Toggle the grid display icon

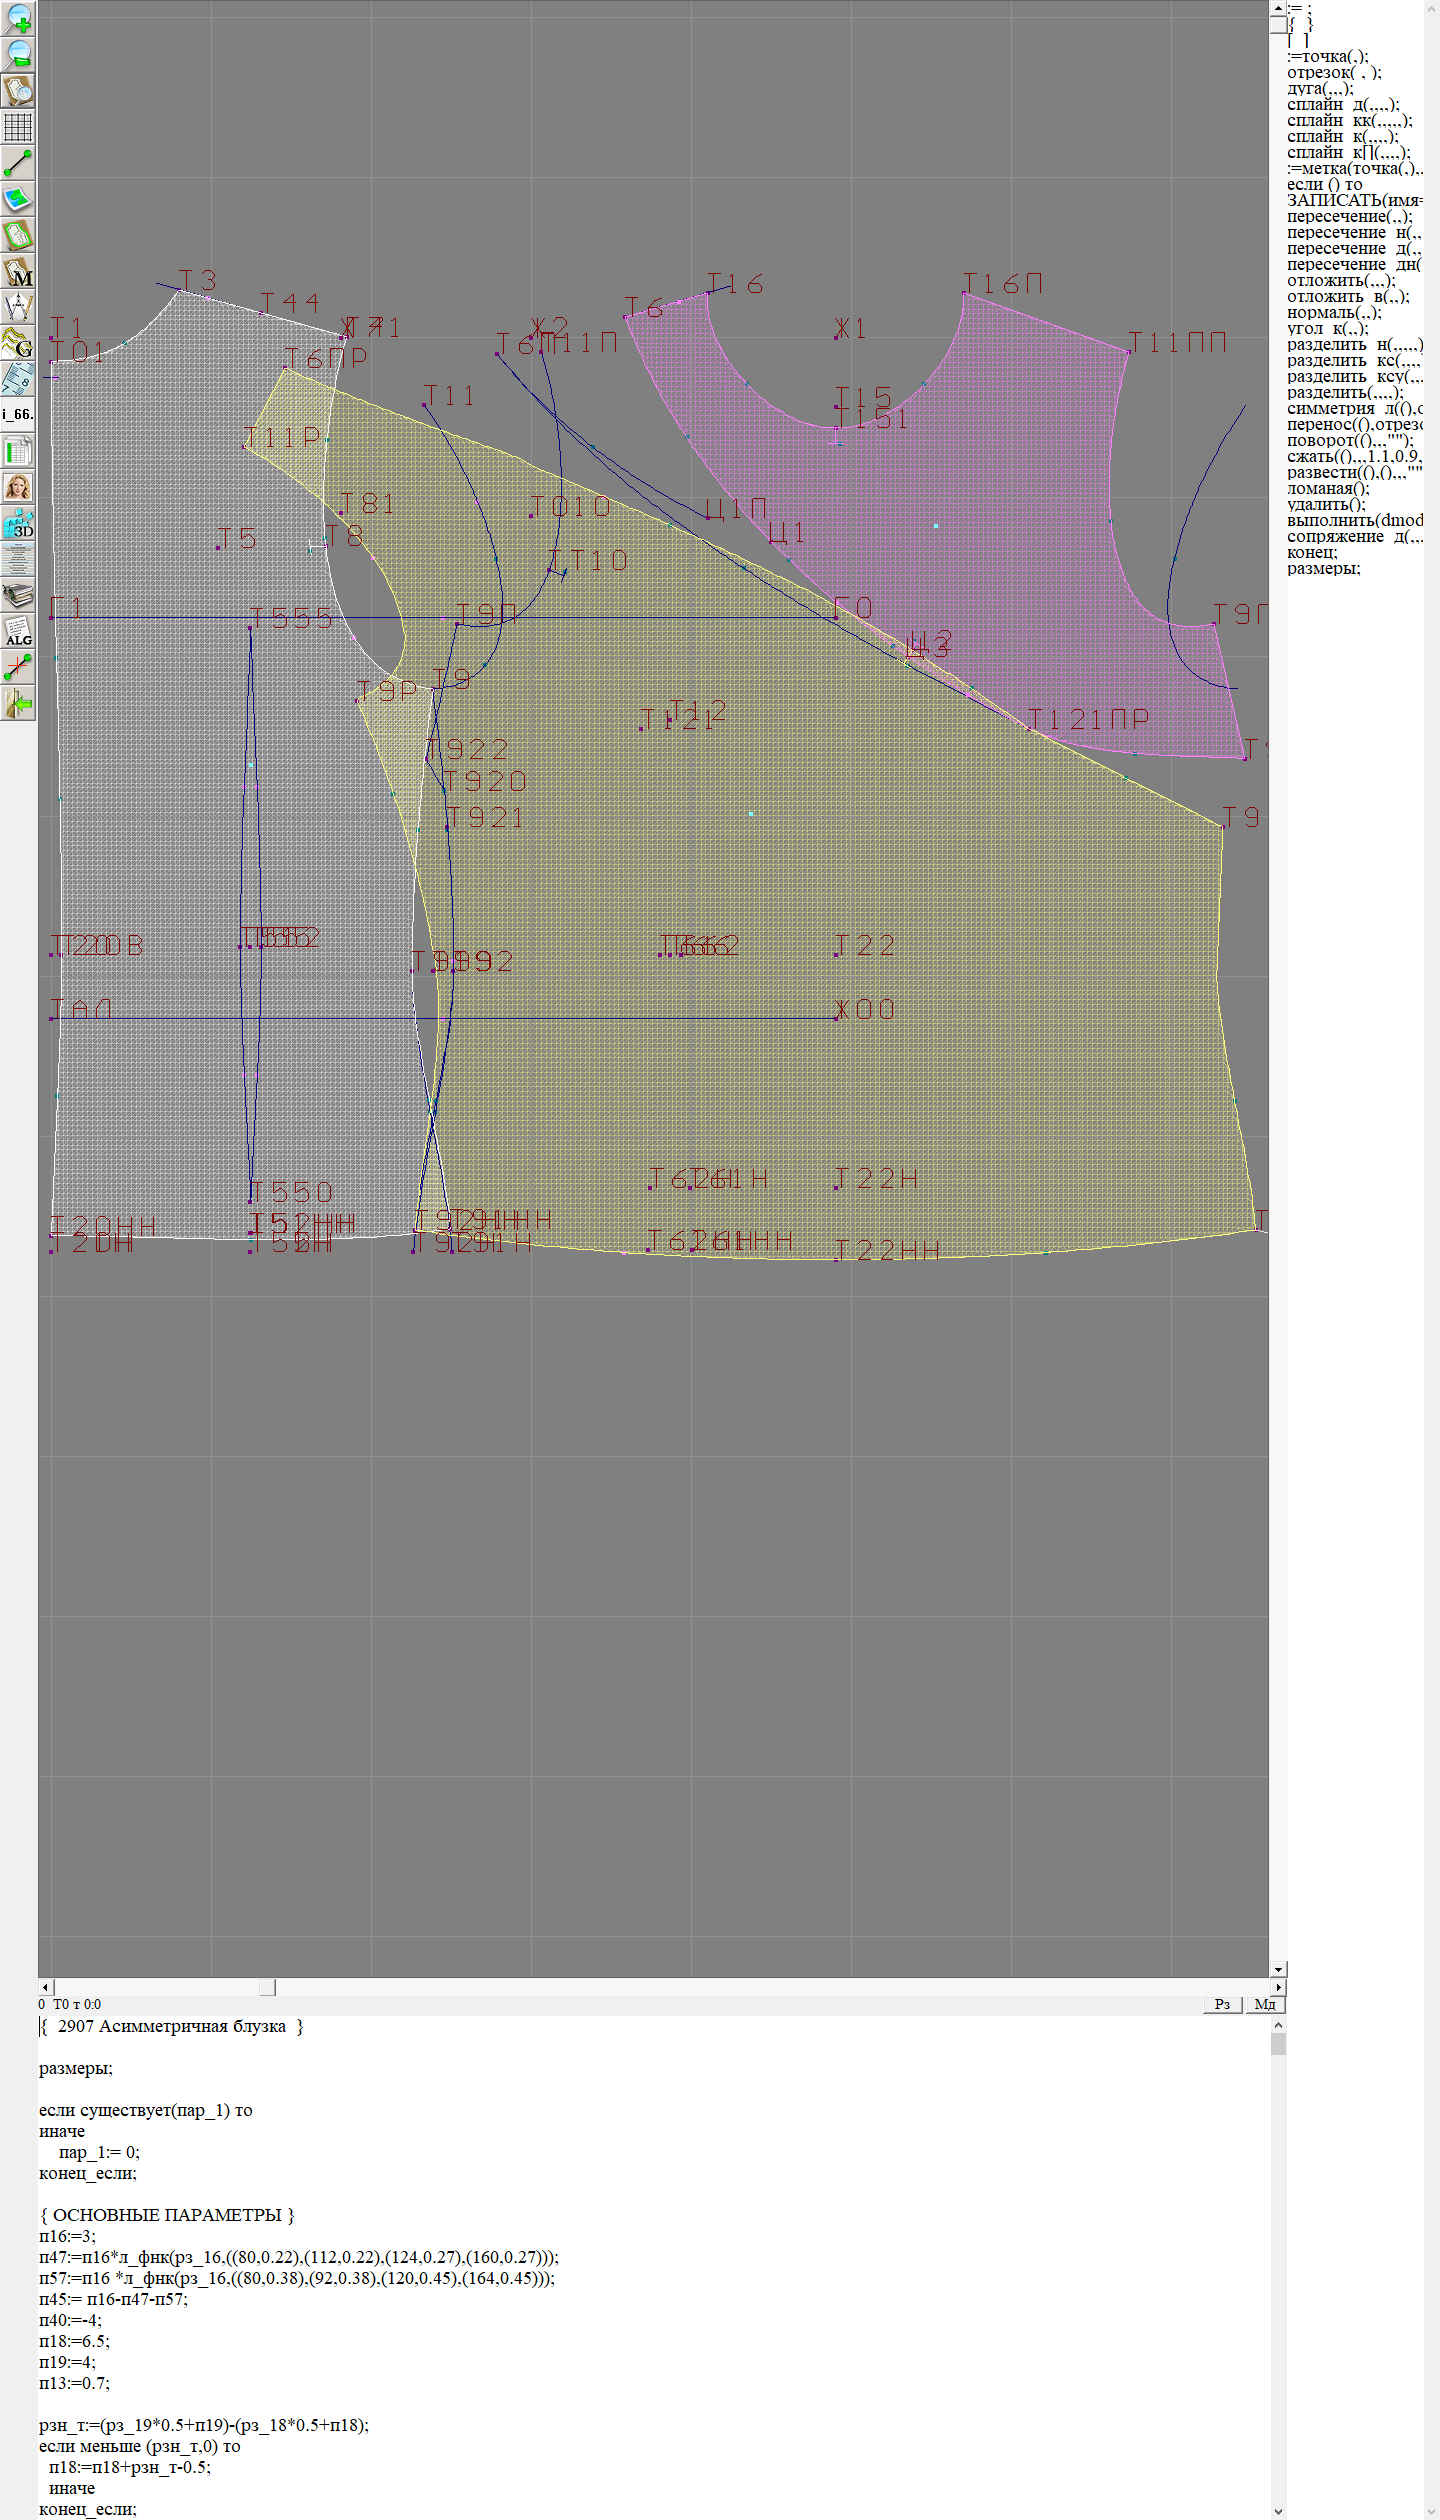click(18, 126)
